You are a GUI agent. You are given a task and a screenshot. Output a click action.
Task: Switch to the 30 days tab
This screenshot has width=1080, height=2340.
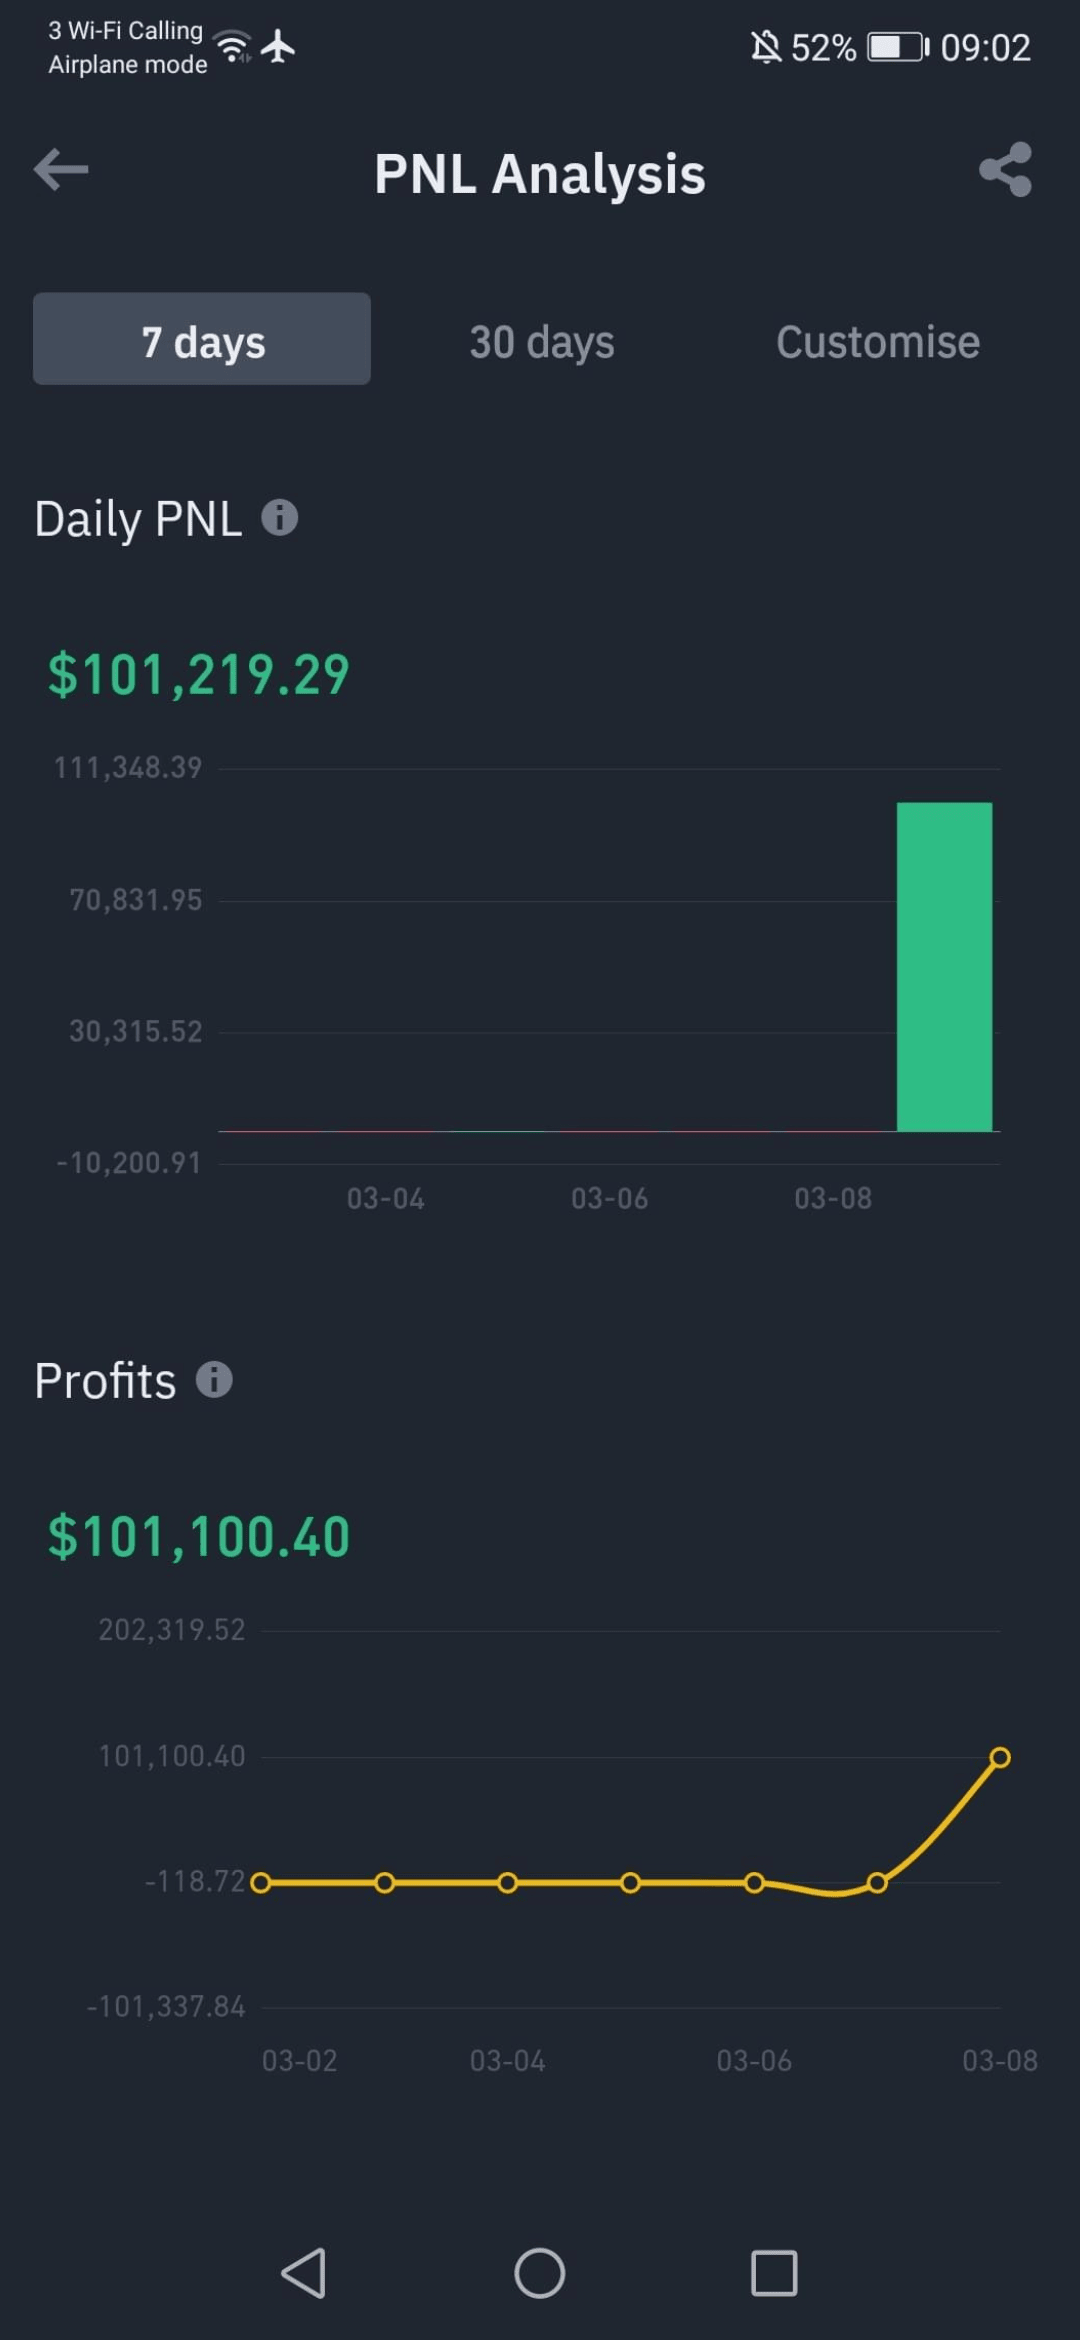coord(541,342)
